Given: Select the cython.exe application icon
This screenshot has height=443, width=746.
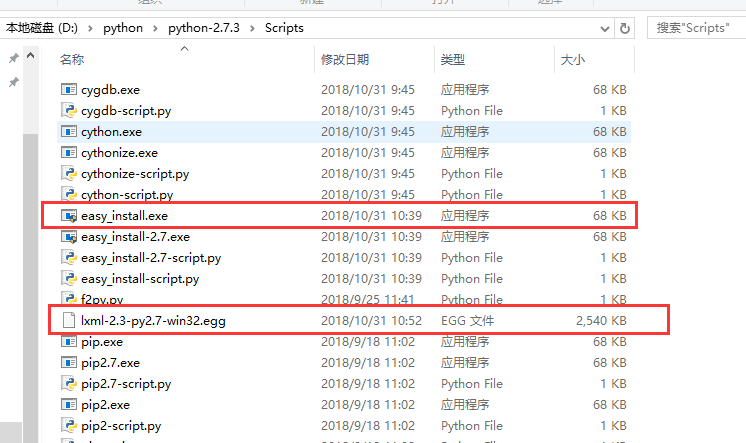Looking at the screenshot, I should click(69, 132).
